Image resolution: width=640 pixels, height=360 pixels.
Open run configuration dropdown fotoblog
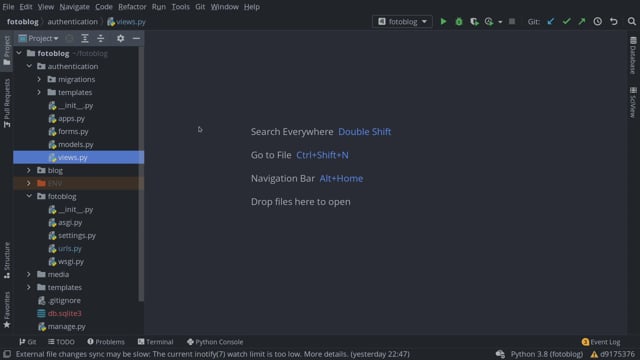(x=402, y=22)
